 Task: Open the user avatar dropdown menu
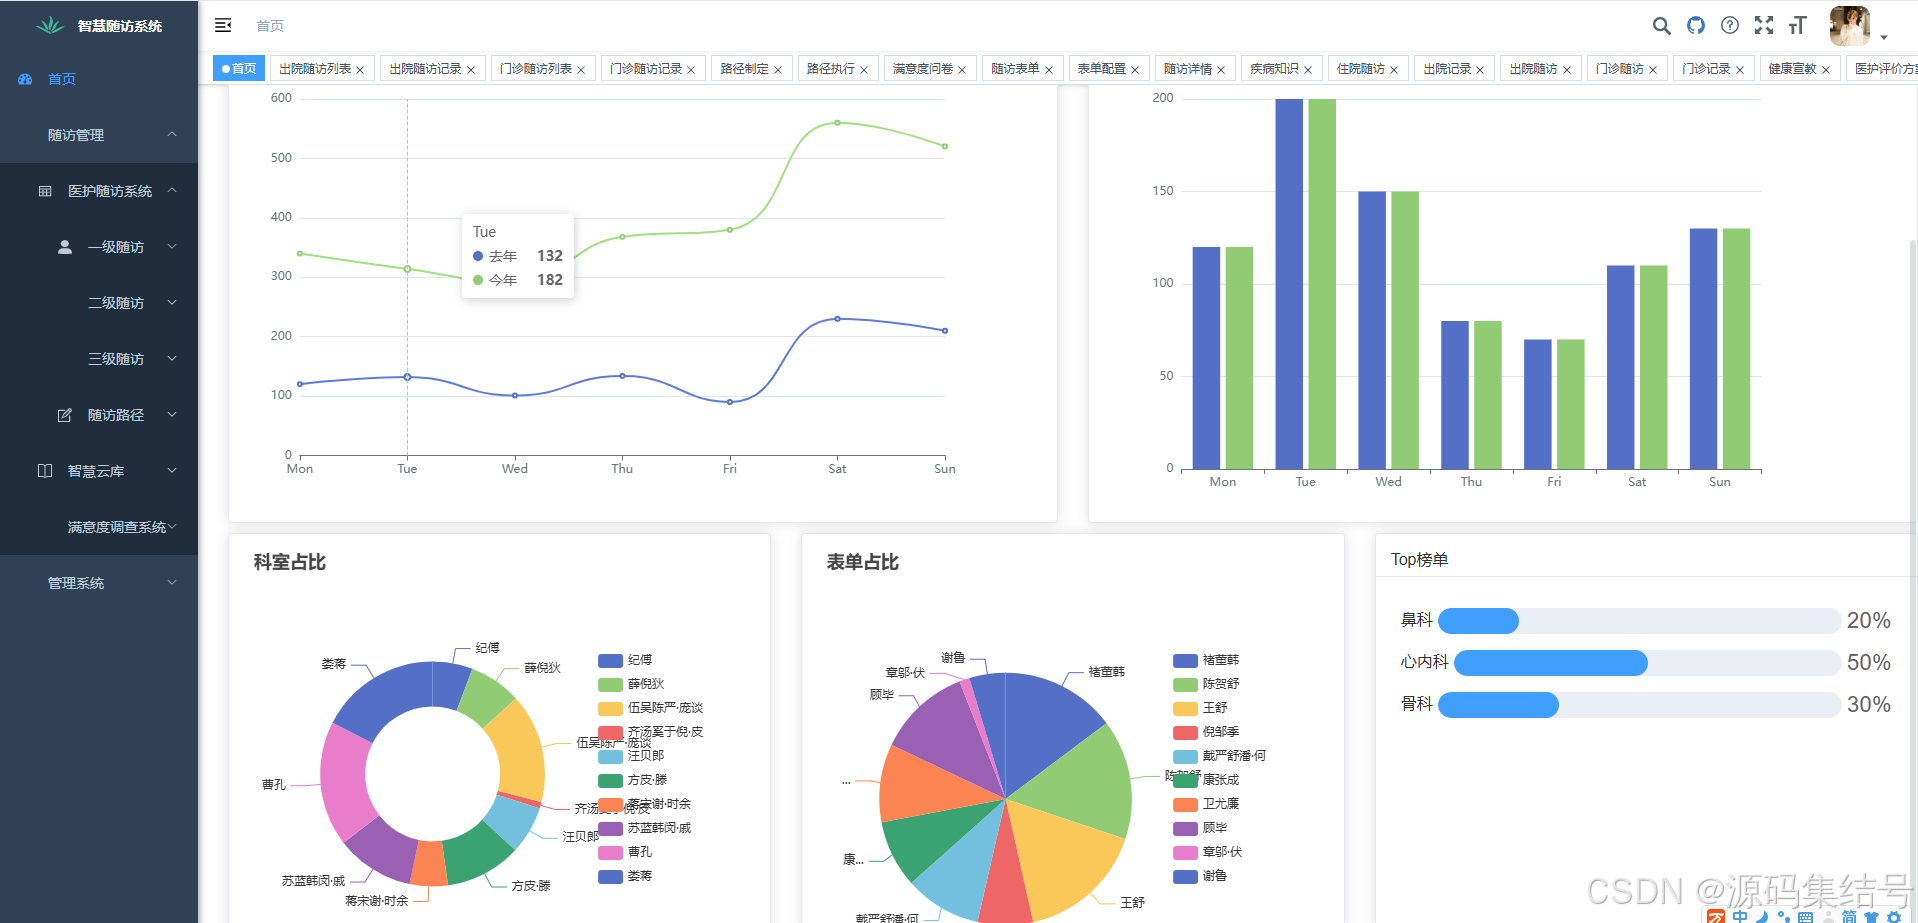click(1850, 27)
